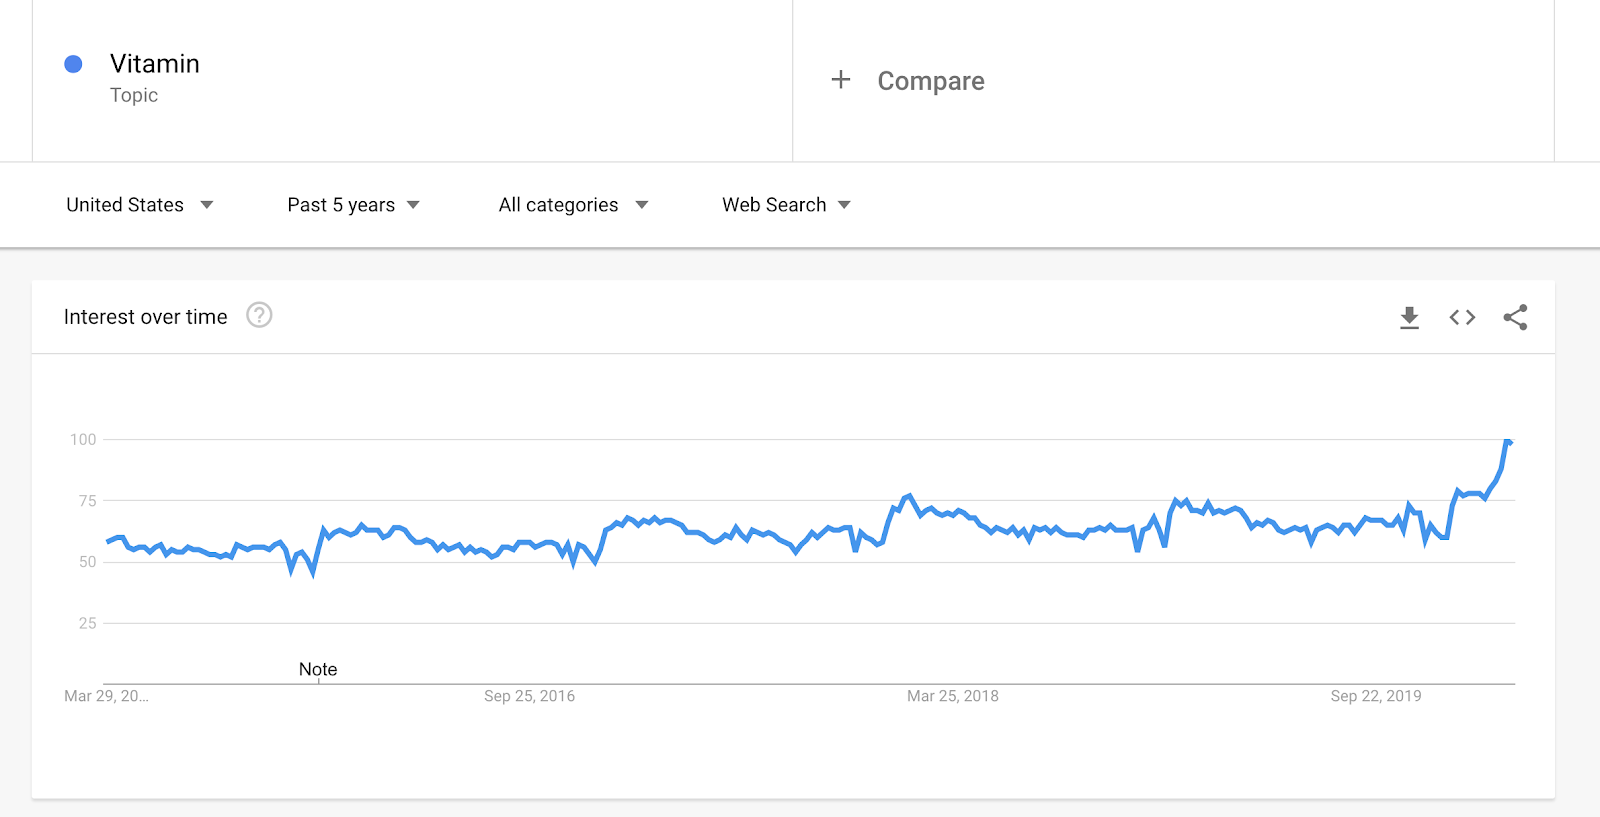Click the Topic label under Vitamin
Image resolution: width=1600 pixels, height=817 pixels.
(x=134, y=95)
